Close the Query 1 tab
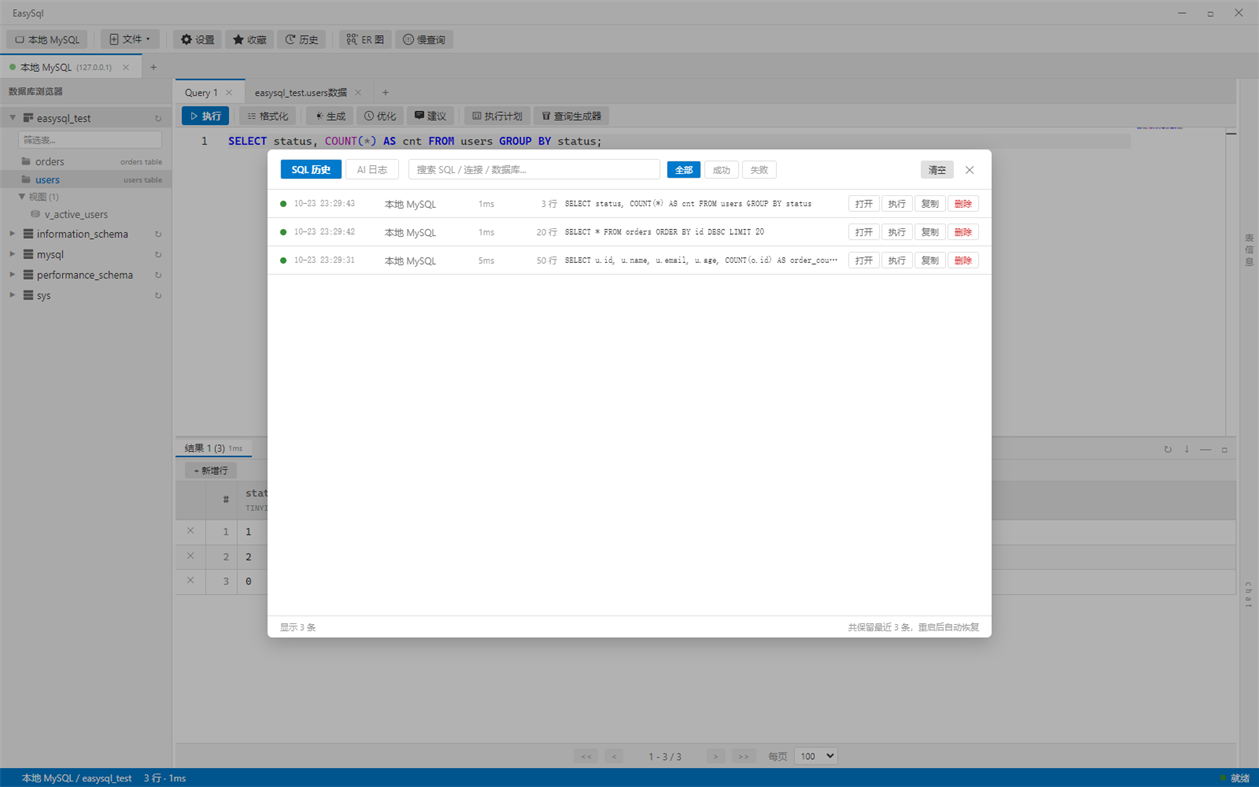1259x787 pixels. coord(229,93)
